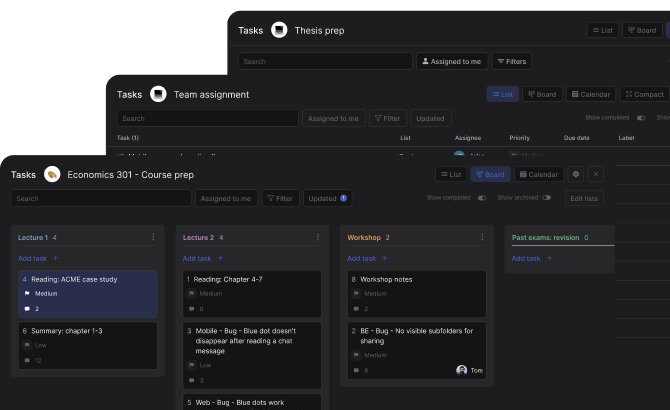Open Lecture 2 list three-dot menu

(x=318, y=237)
